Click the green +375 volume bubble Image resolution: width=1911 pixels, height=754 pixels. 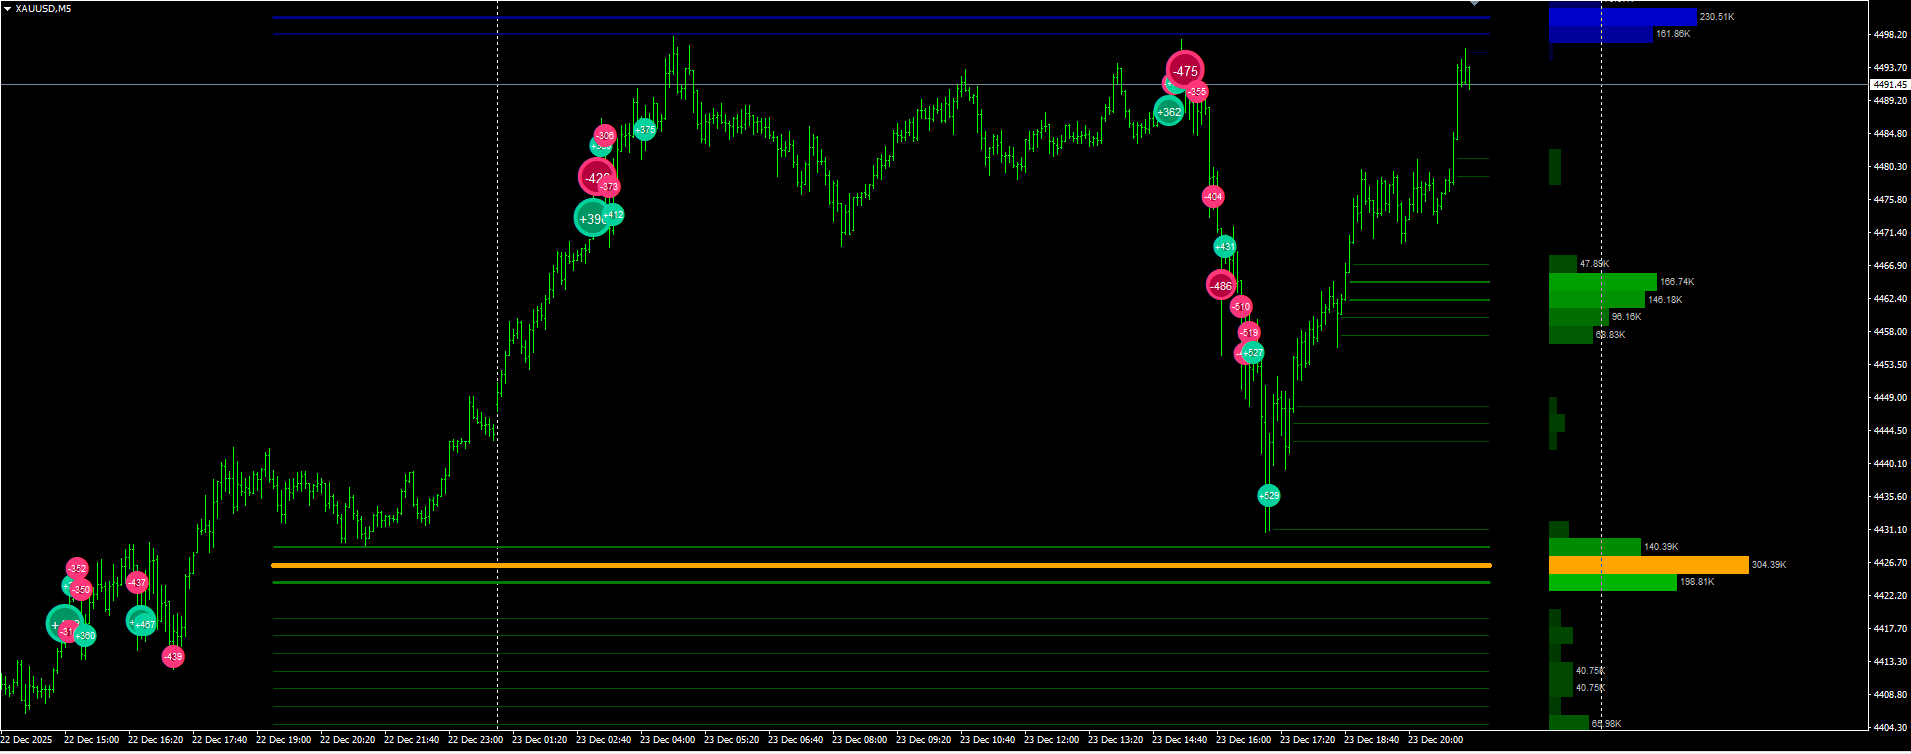(645, 129)
